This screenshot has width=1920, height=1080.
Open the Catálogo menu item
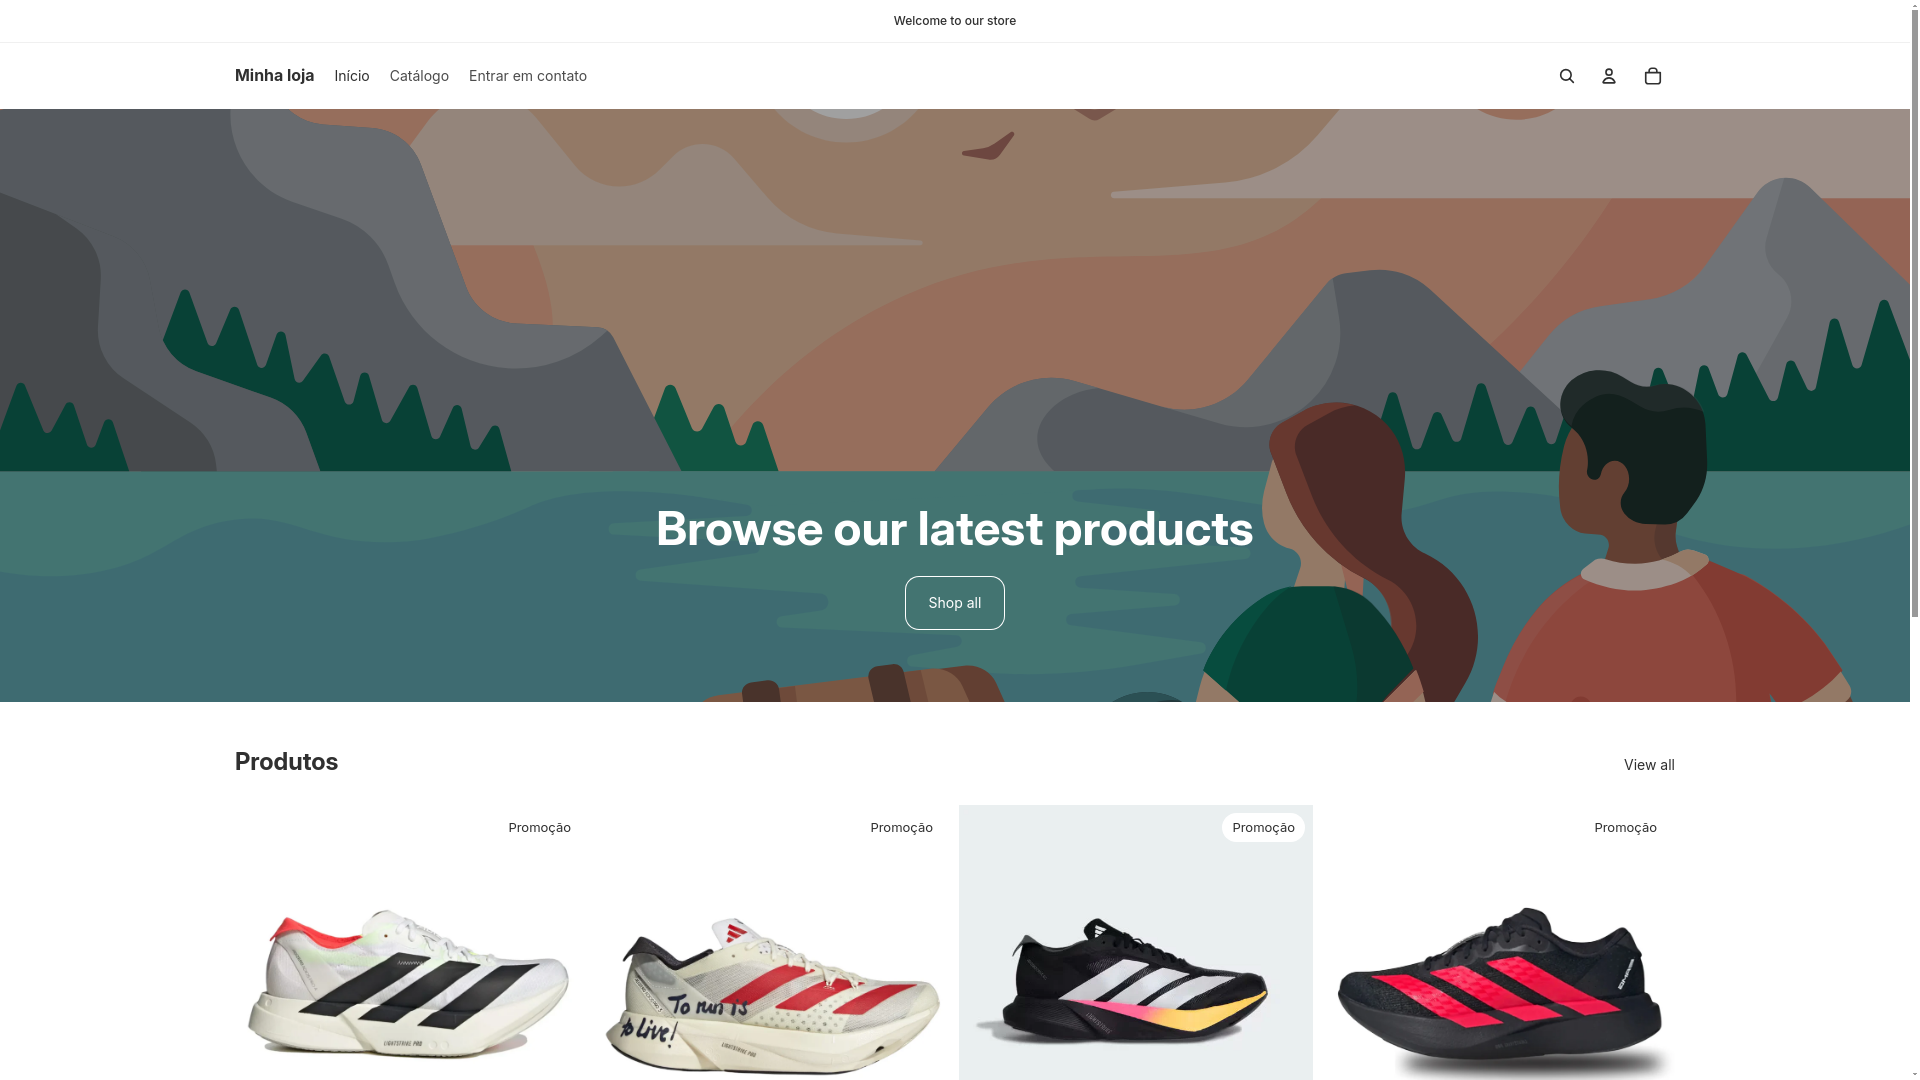[x=419, y=76]
